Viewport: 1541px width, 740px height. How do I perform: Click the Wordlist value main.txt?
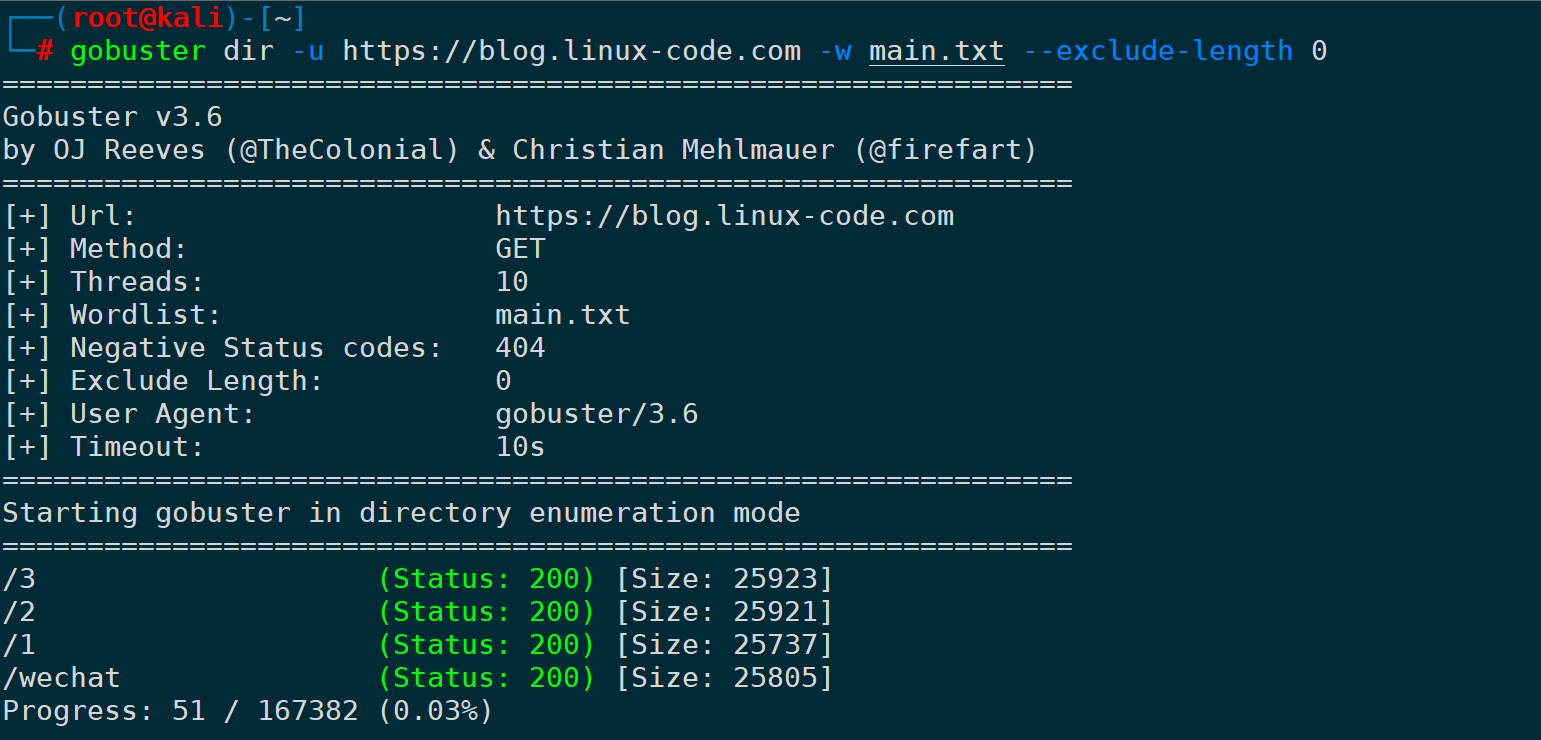562,315
